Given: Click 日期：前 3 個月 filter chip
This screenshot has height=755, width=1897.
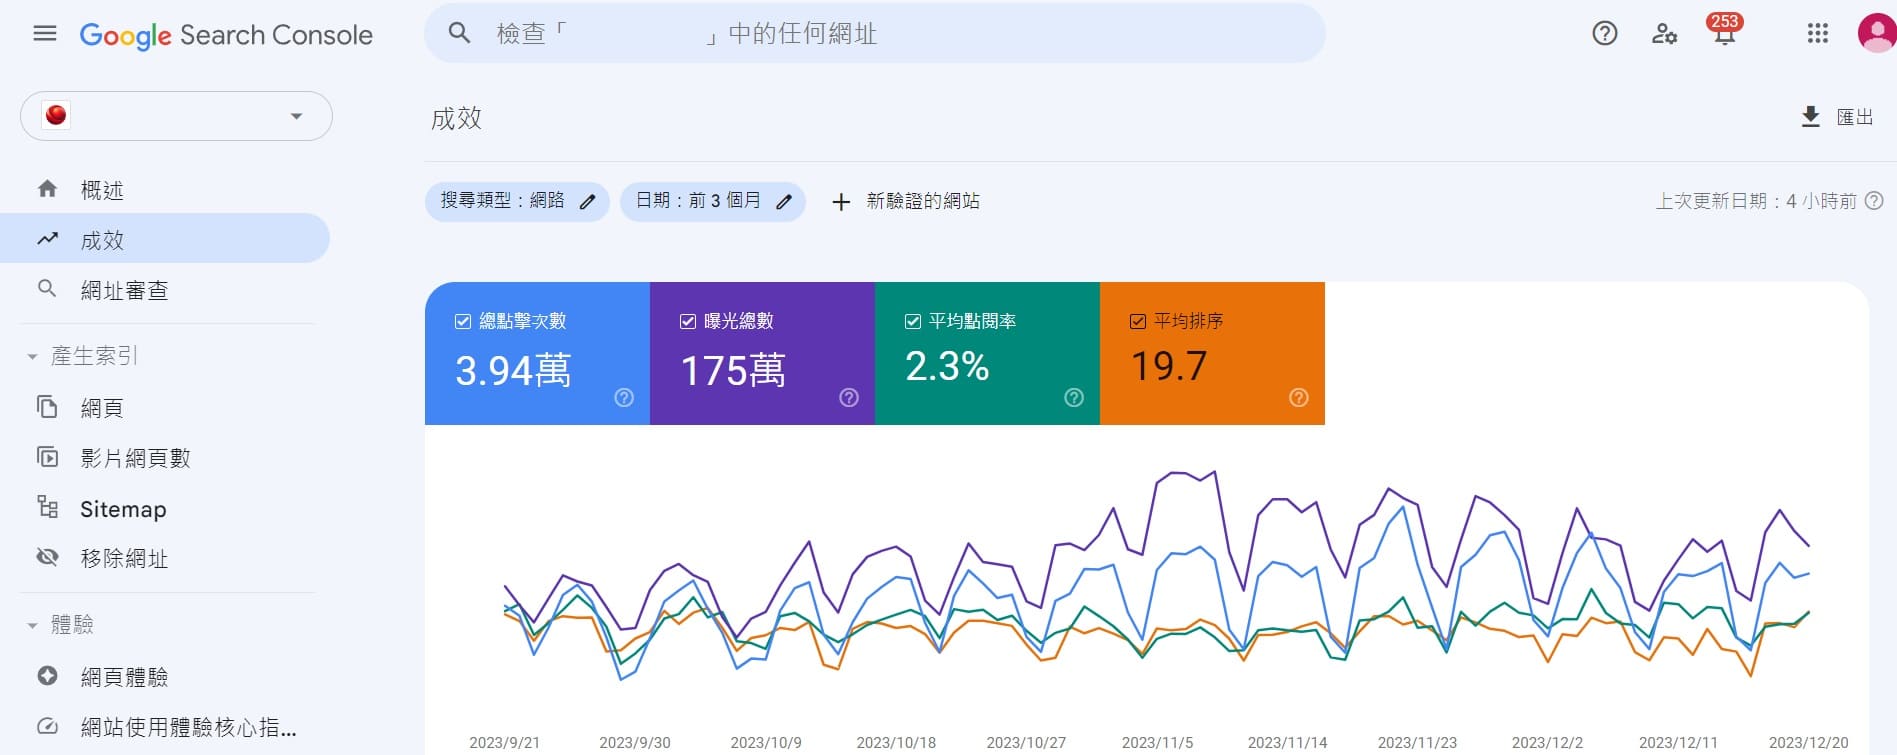Looking at the screenshot, I should (713, 201).
